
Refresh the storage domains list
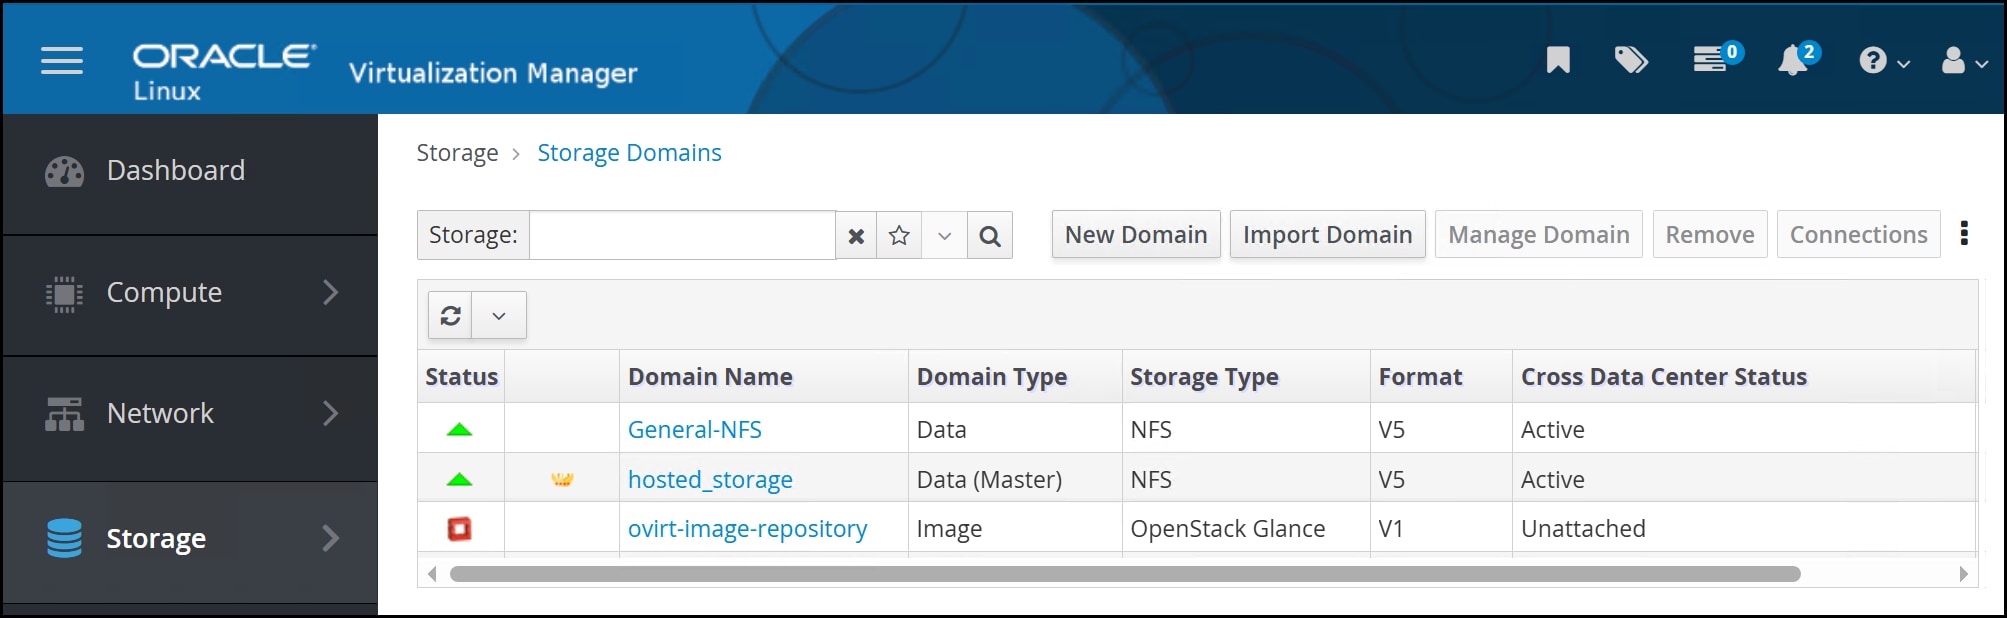(450, 315)
